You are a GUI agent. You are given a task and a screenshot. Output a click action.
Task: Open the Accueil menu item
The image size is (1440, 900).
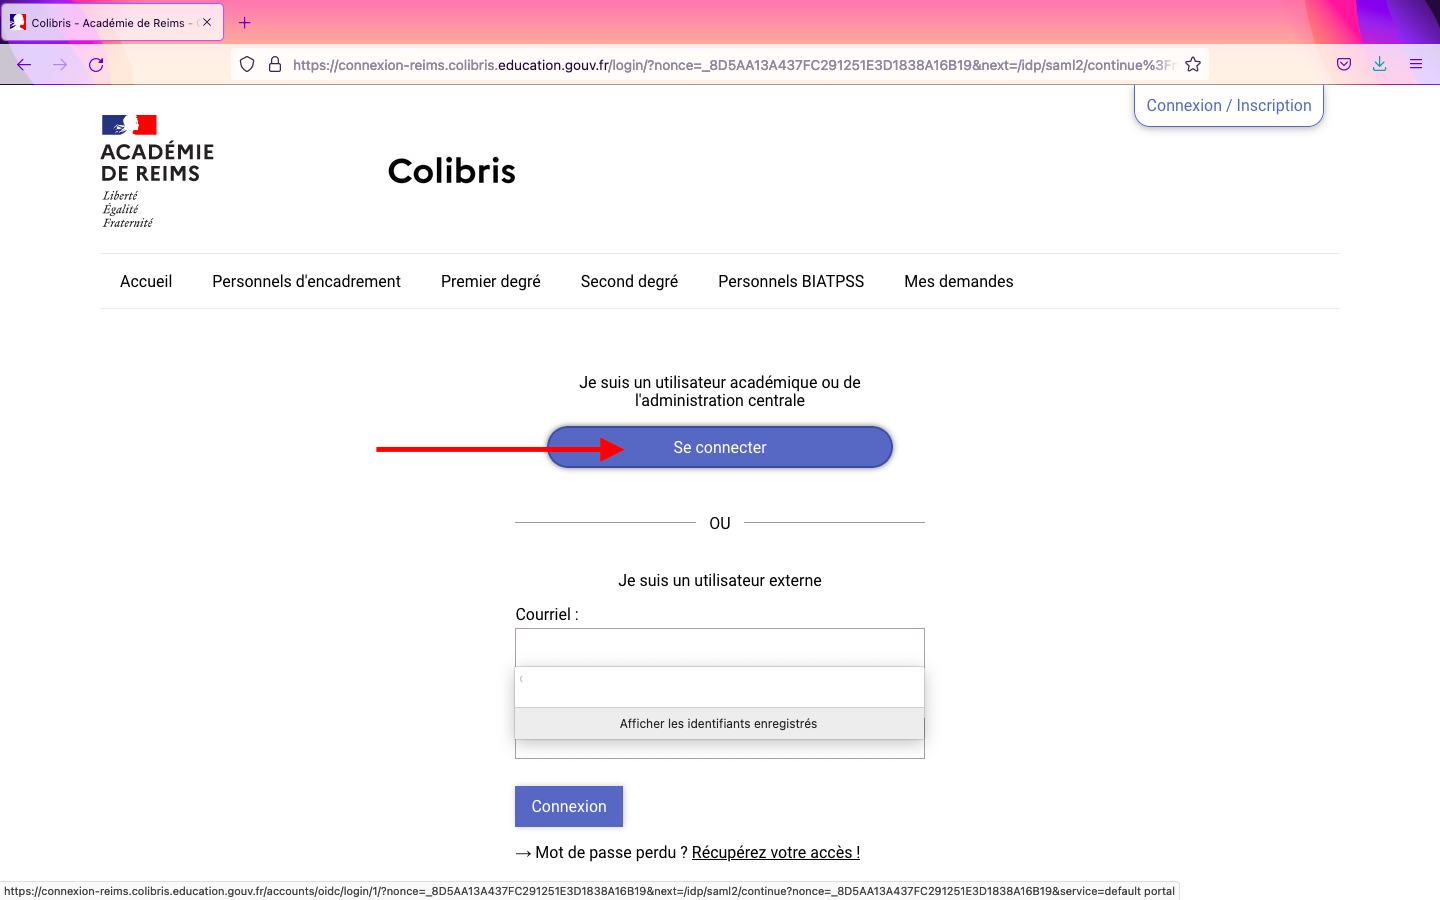[146, 282]
